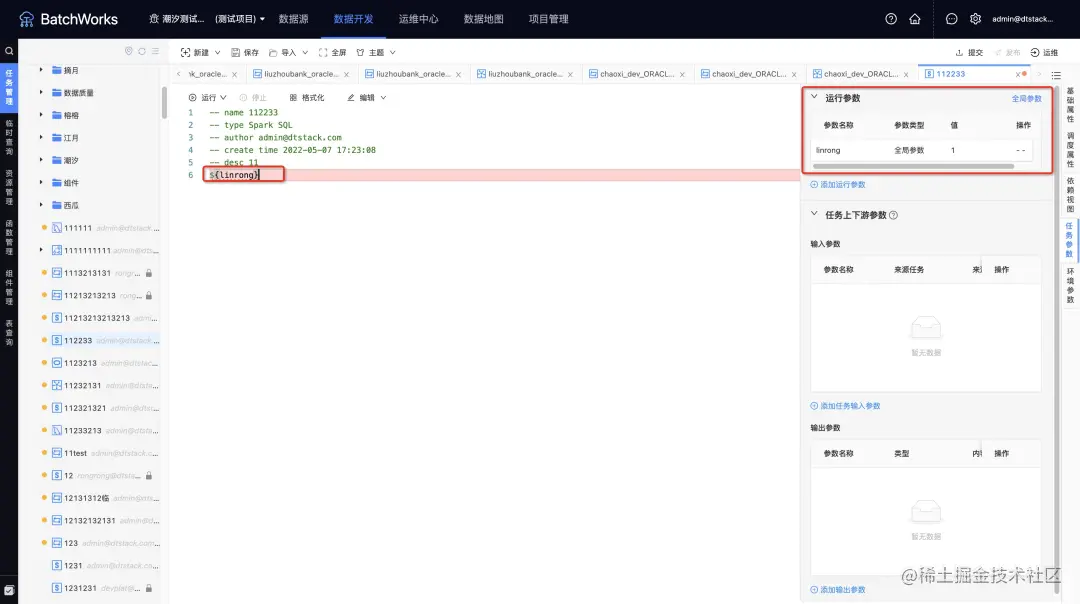Screen dimensions: 1080x604
Task: Click 添加运行参数 link
Action: tap(838, 185)
